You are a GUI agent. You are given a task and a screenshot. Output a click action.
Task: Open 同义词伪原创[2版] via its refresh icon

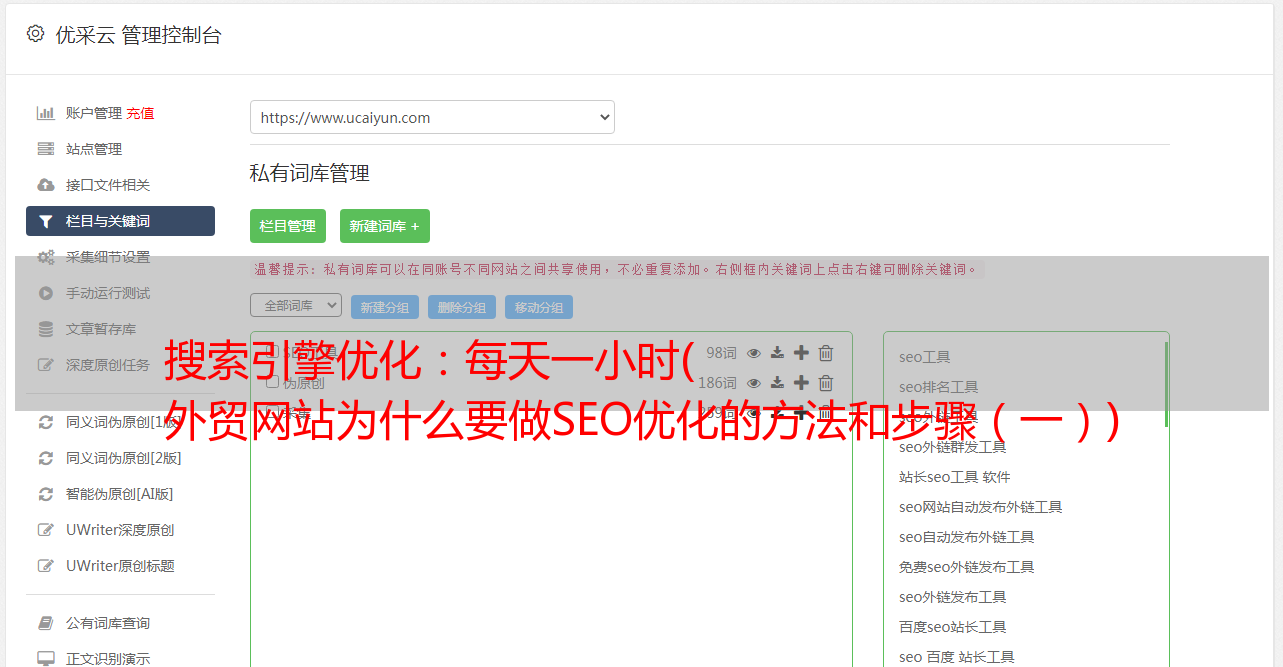[x=46, y=458]
